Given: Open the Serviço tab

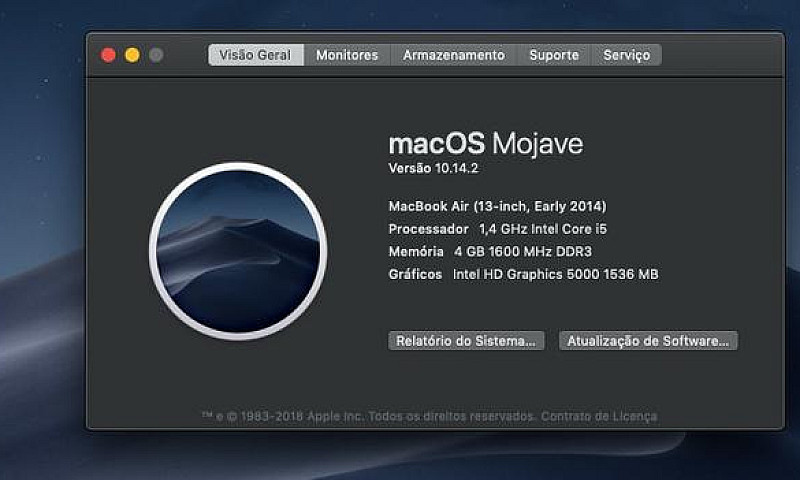Looking at the screenshot, I should (627, 55).
